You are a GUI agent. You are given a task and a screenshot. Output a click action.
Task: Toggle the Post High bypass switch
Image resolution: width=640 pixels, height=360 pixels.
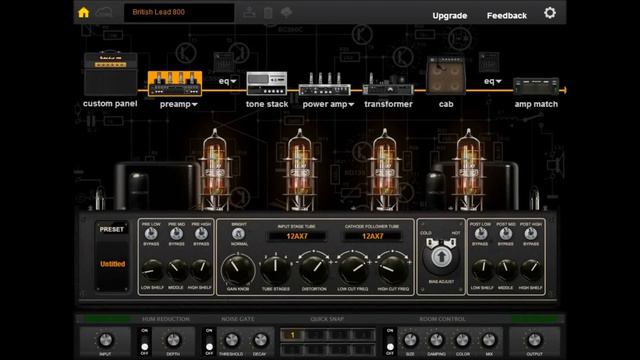(531, 234)
